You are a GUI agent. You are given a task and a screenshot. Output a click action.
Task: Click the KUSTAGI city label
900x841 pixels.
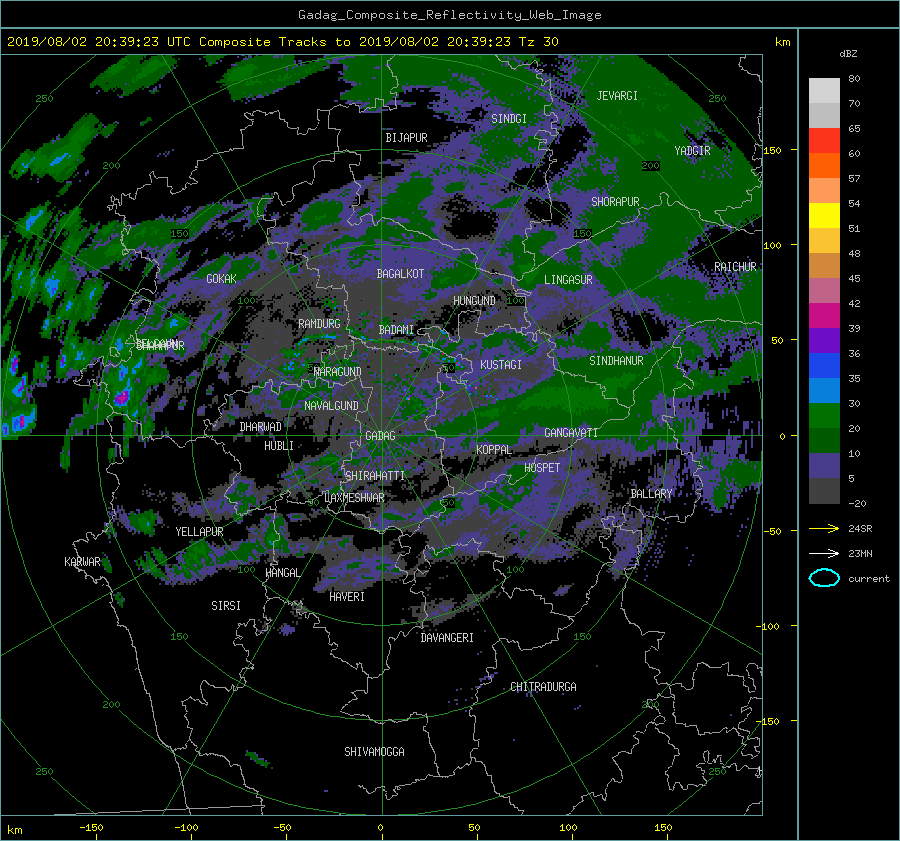point(501,365)
